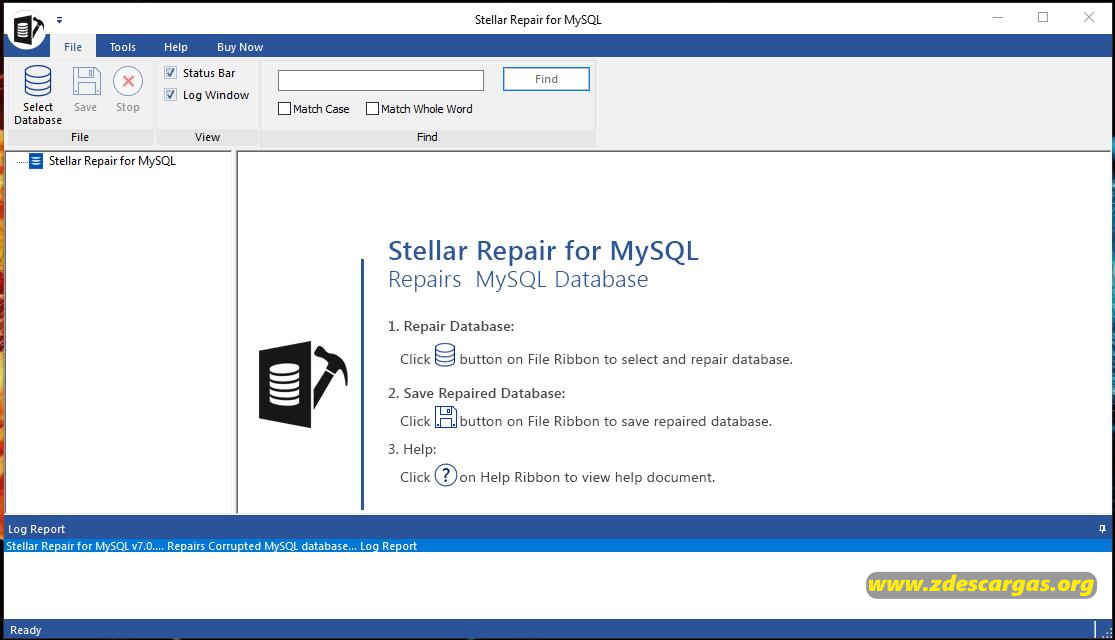The width and height of the screenshot is (1115, 640).
Task: Minimize the Stellar Repair window
Action: (x=998, y=17)
